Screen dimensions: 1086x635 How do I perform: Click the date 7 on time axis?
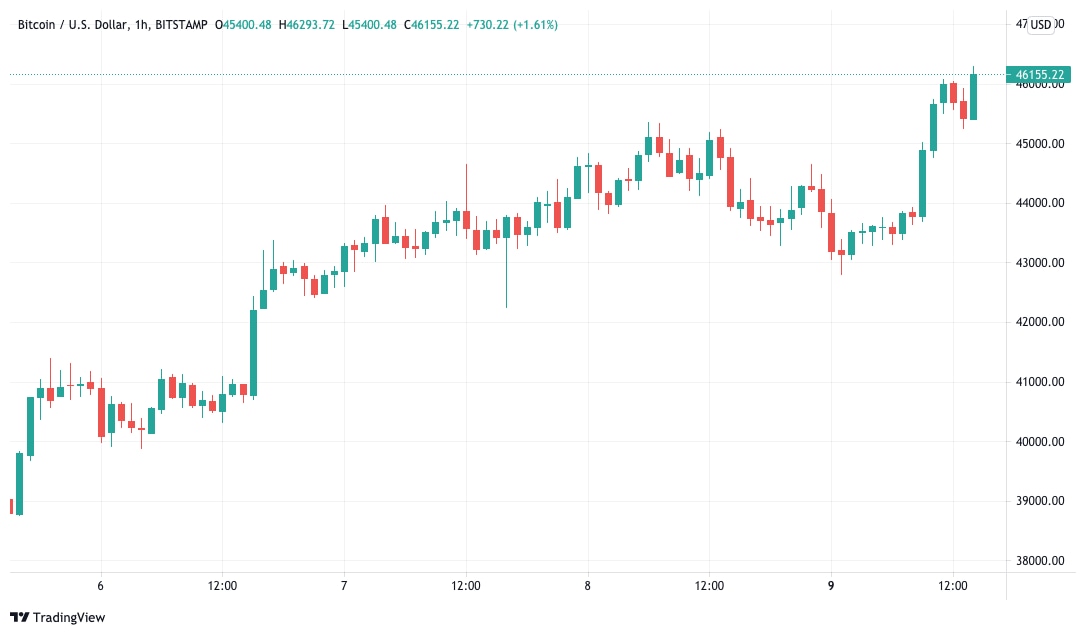(344, 585)
